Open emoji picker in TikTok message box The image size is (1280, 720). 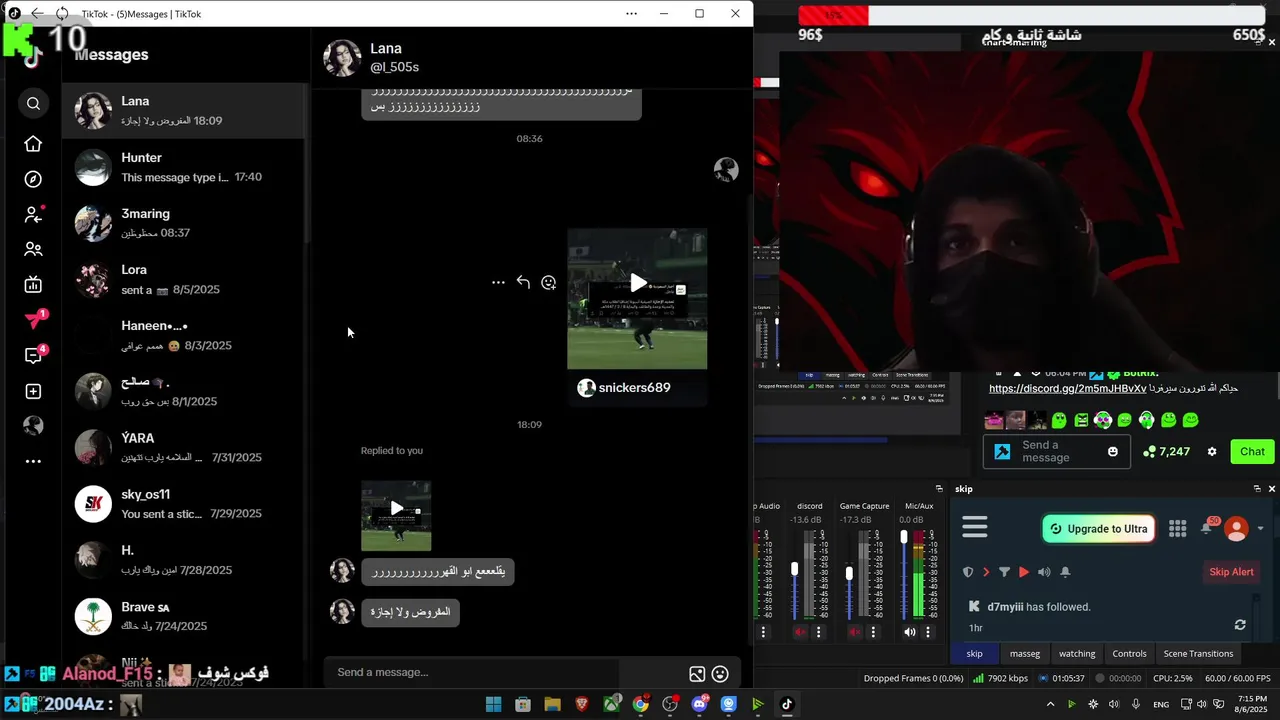720,674
